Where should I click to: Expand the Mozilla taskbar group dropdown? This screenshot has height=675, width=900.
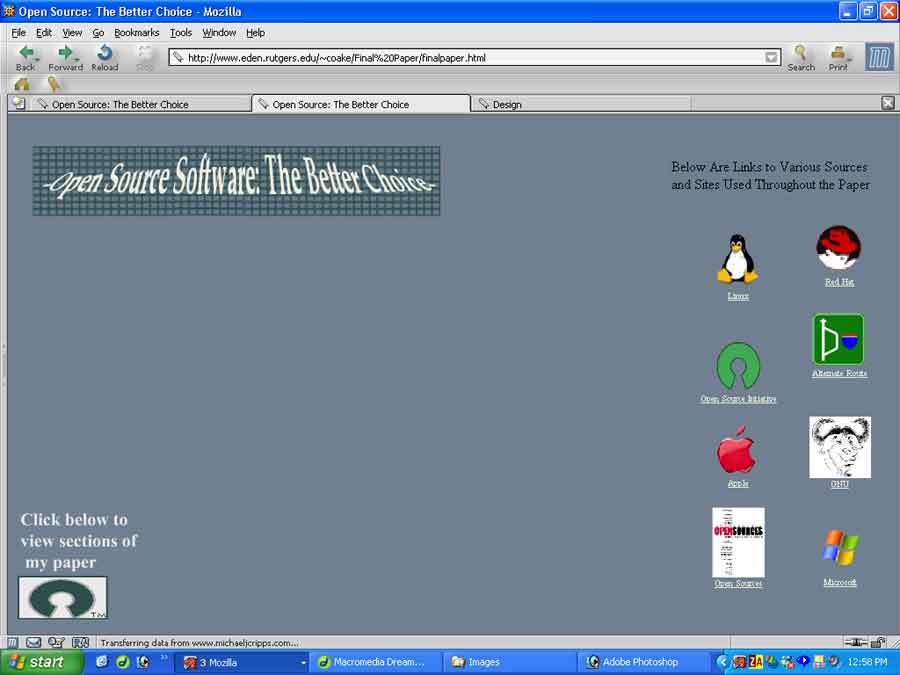tap(303, 662)
